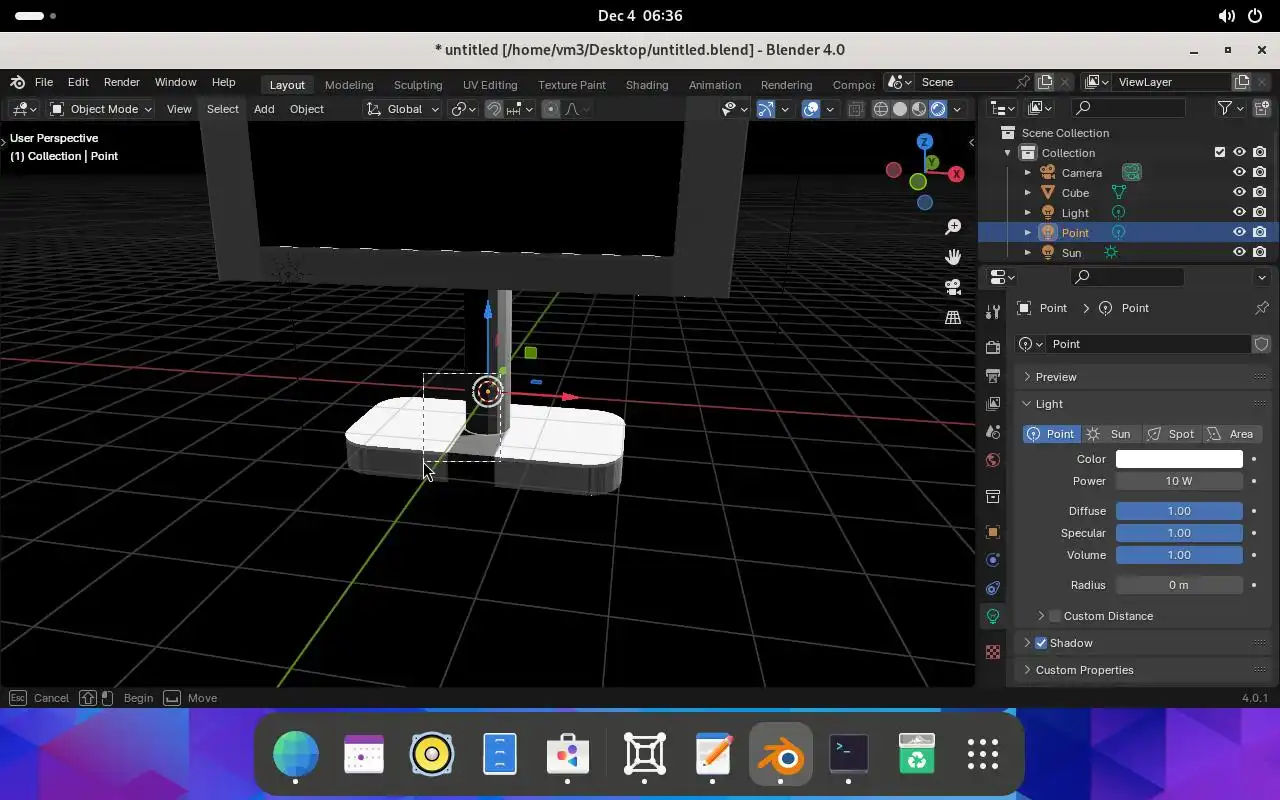
Task: Expand the Cube tree row
Action: coord(1027,193)
